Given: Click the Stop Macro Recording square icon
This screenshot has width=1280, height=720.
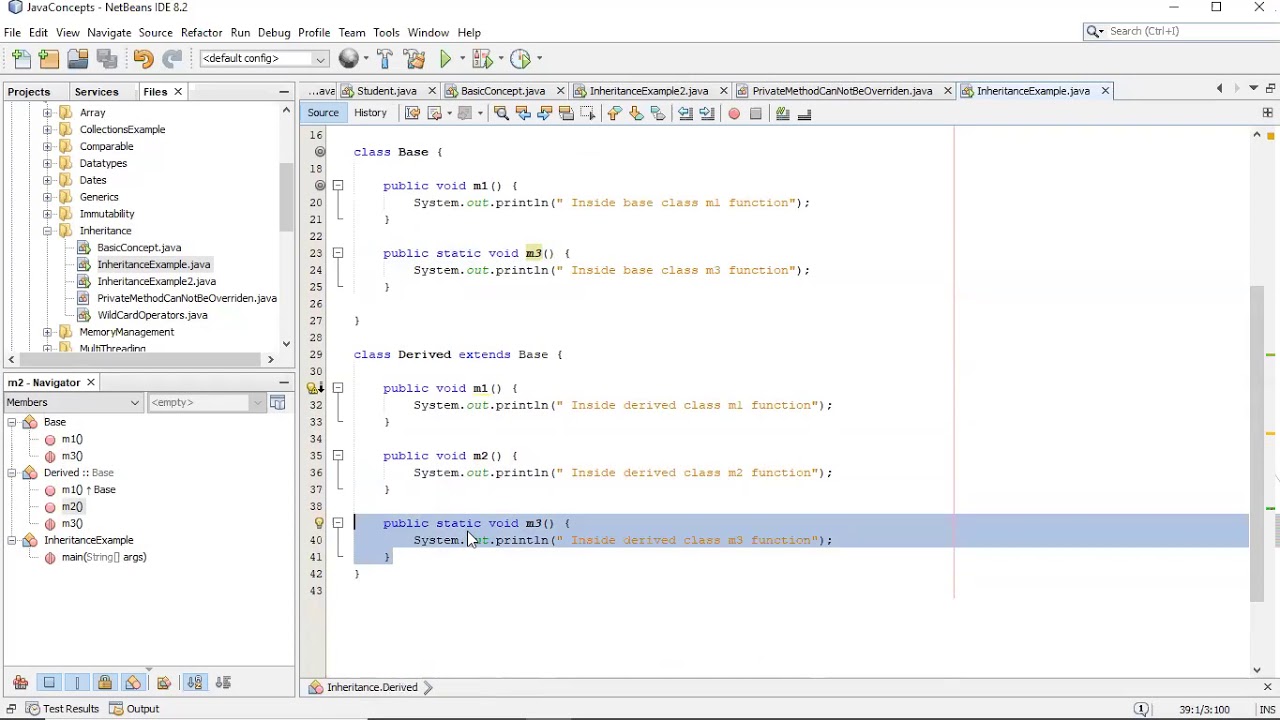Looking at the screenshot, I should [756, 114].
